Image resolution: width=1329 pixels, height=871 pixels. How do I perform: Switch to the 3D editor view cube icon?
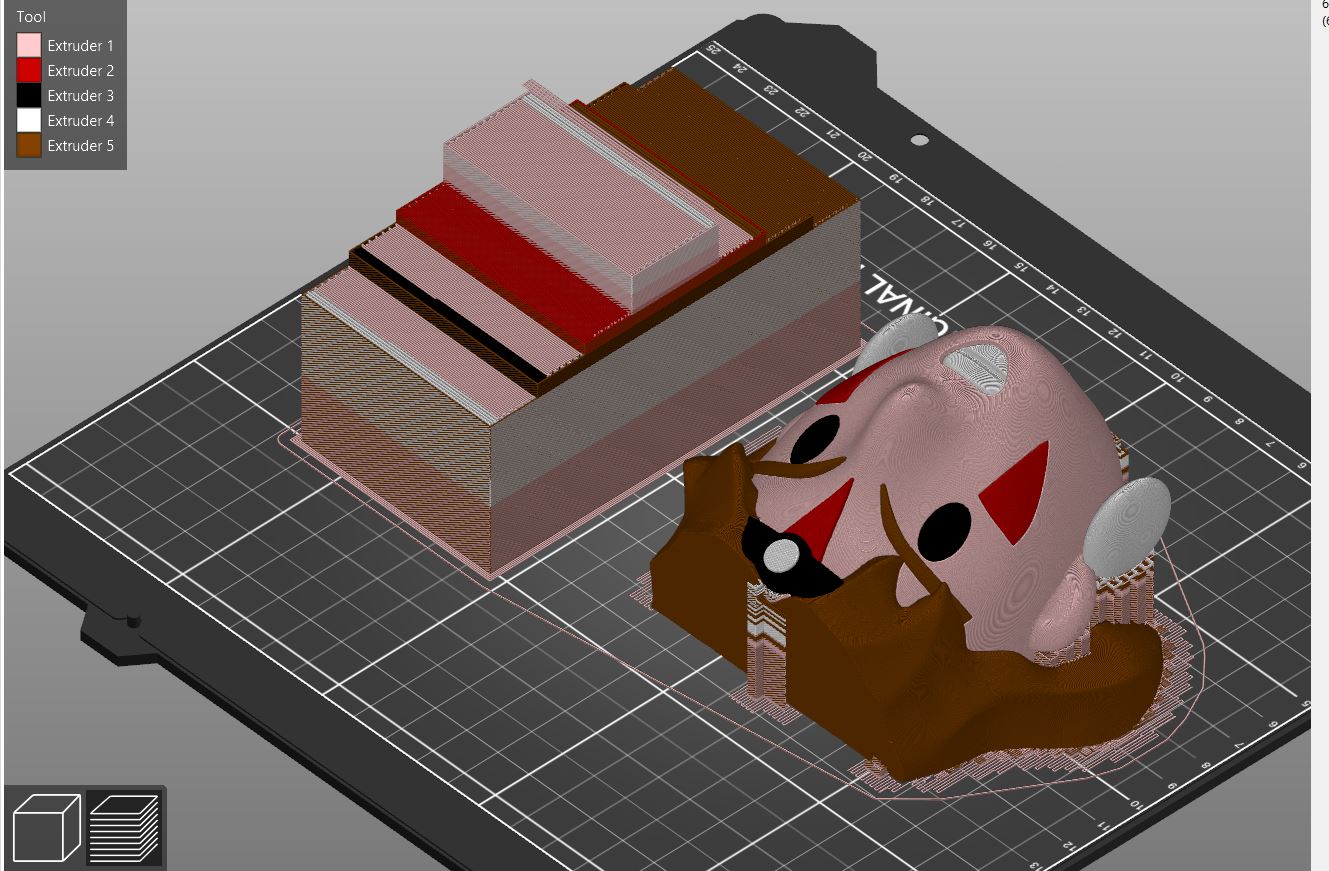(46, 827)
